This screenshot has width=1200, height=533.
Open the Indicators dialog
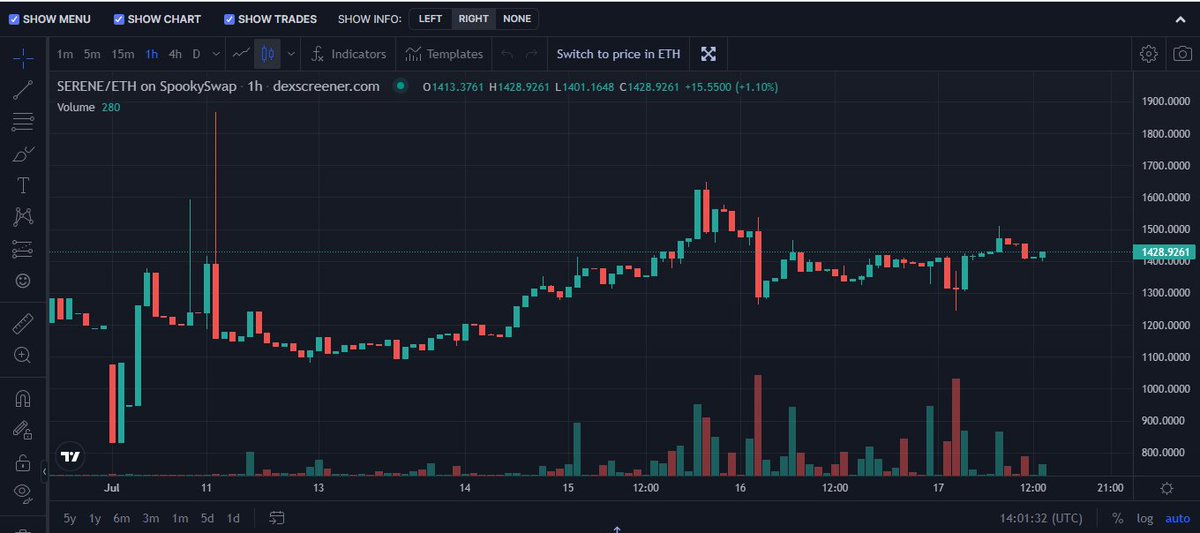(348, 54)
